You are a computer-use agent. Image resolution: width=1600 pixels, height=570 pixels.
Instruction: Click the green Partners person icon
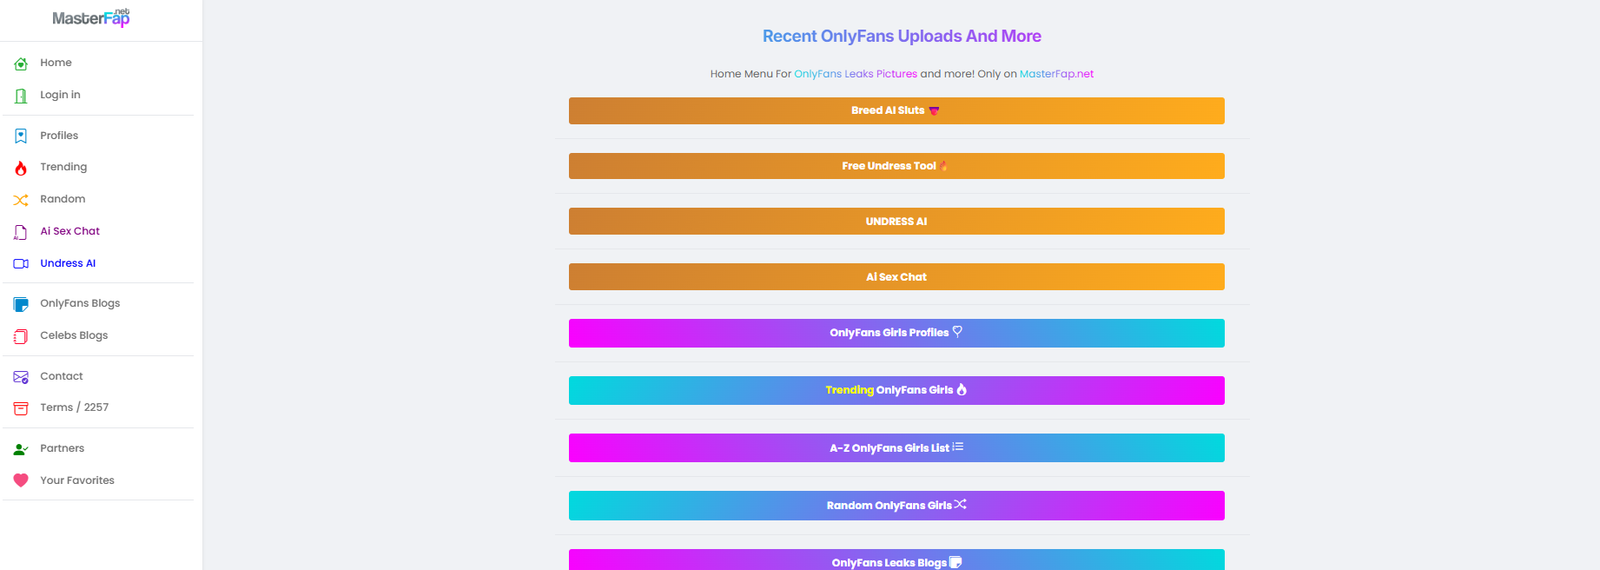tap(21, 449)
